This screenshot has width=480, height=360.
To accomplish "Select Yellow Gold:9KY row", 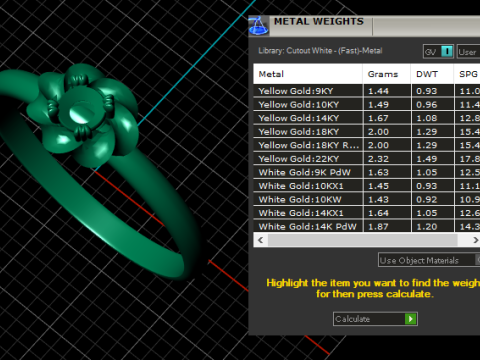I will click(x=367, y=91).
